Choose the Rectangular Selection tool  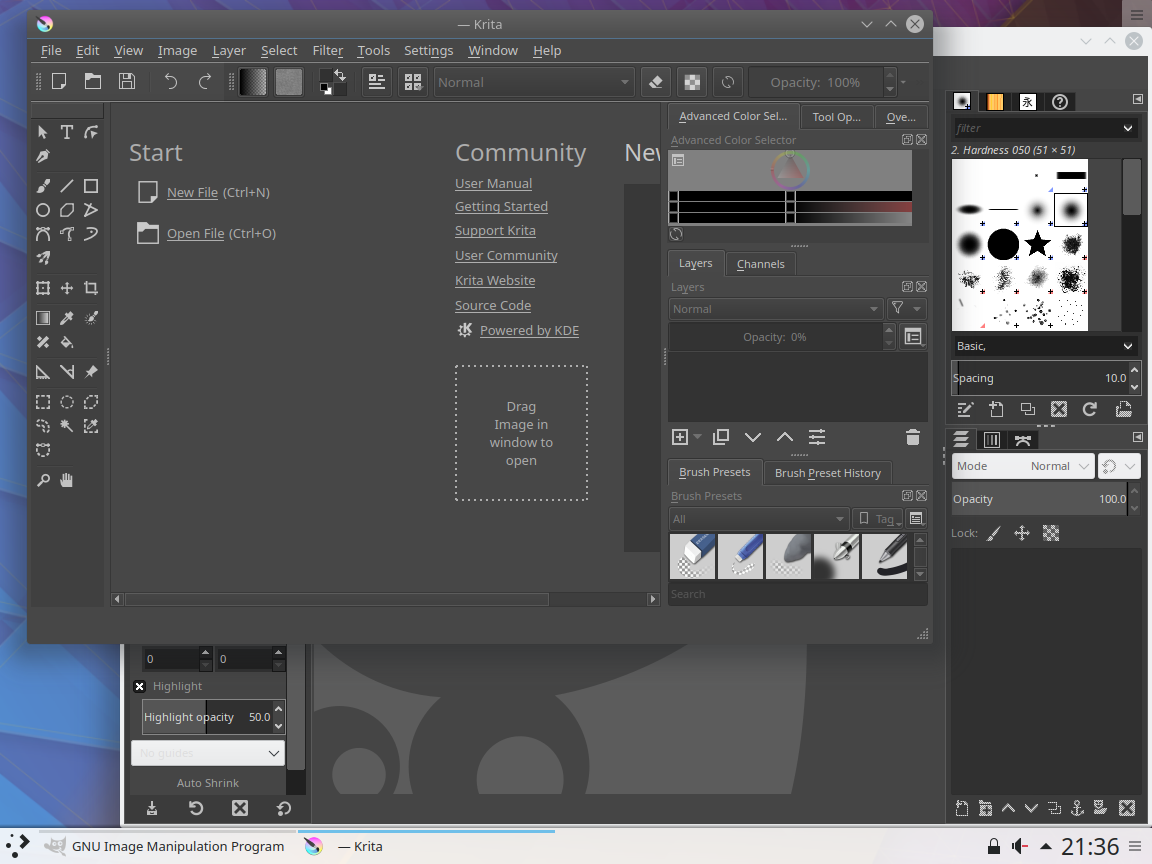(x=43, y=402)
